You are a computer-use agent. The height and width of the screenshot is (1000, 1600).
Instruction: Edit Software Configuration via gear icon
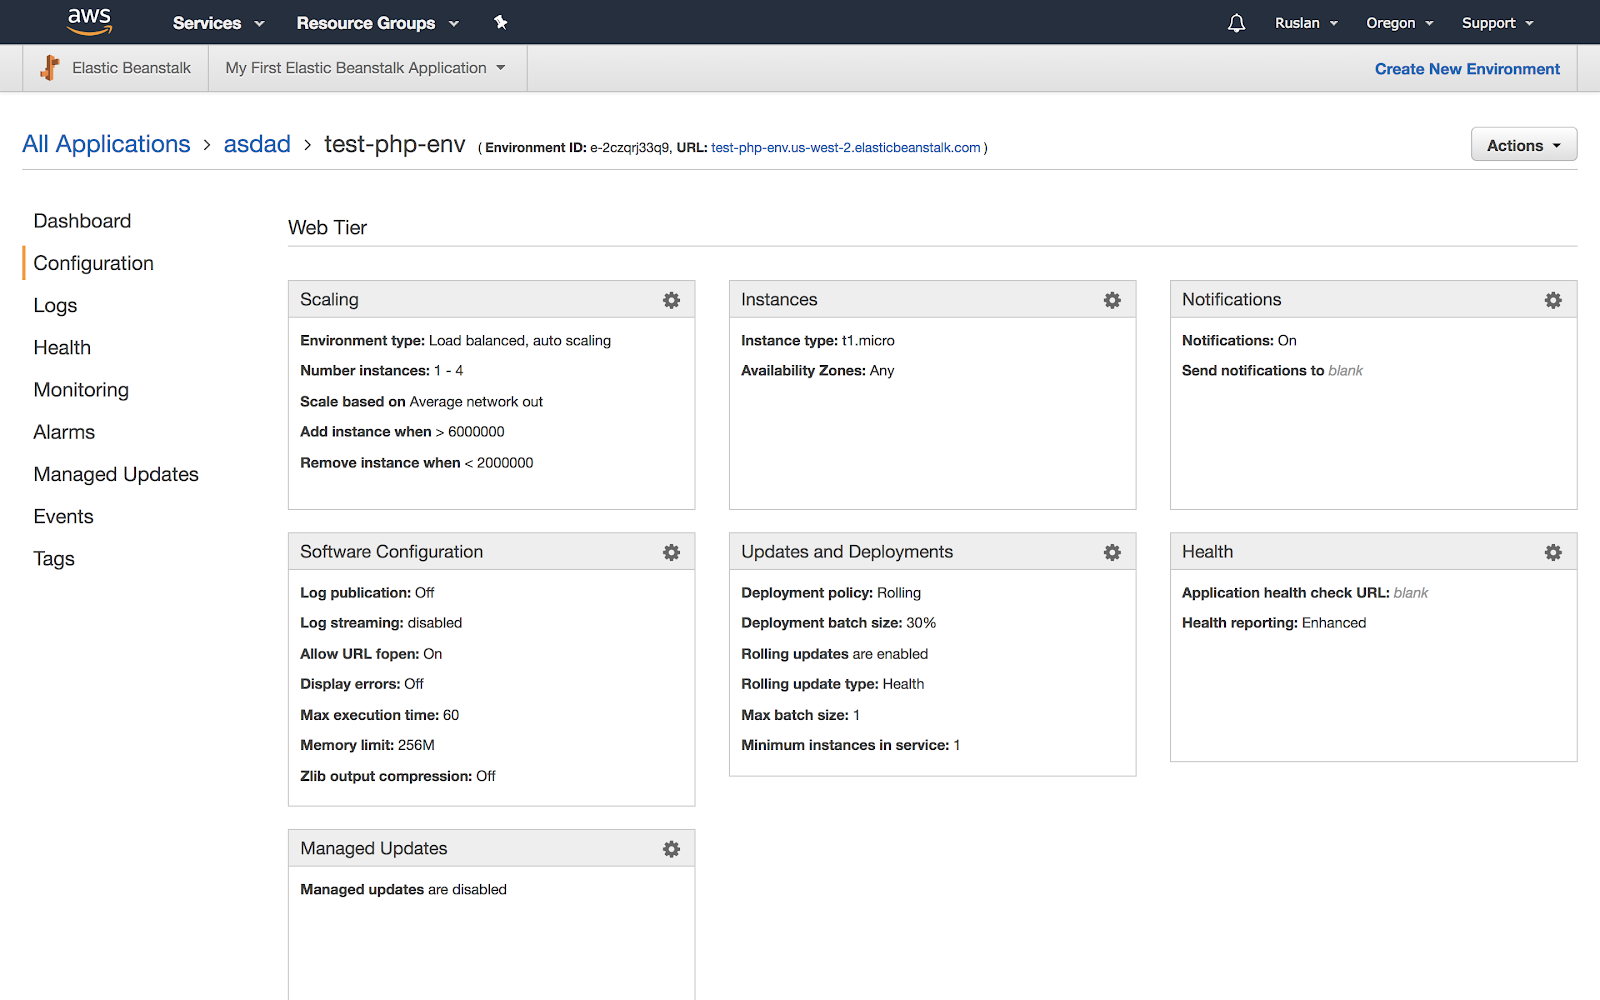click(671, 552)
